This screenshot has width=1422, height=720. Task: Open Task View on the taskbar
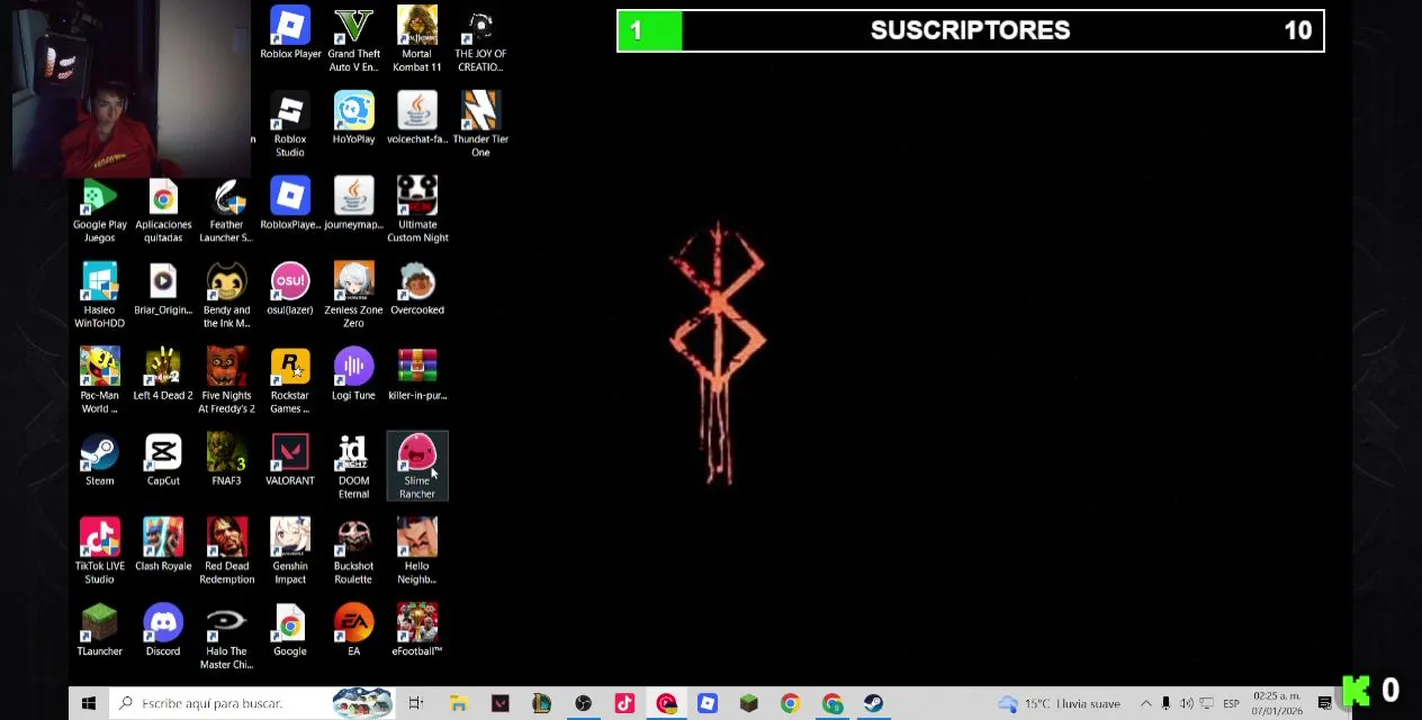tap(415, 703)
